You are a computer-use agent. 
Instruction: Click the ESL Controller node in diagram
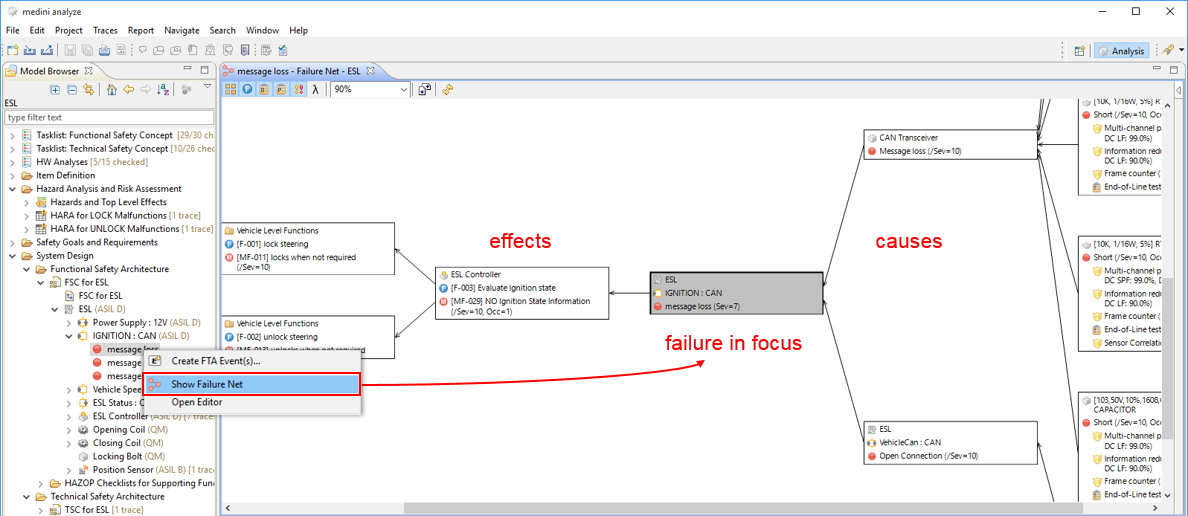pos(523,293)
